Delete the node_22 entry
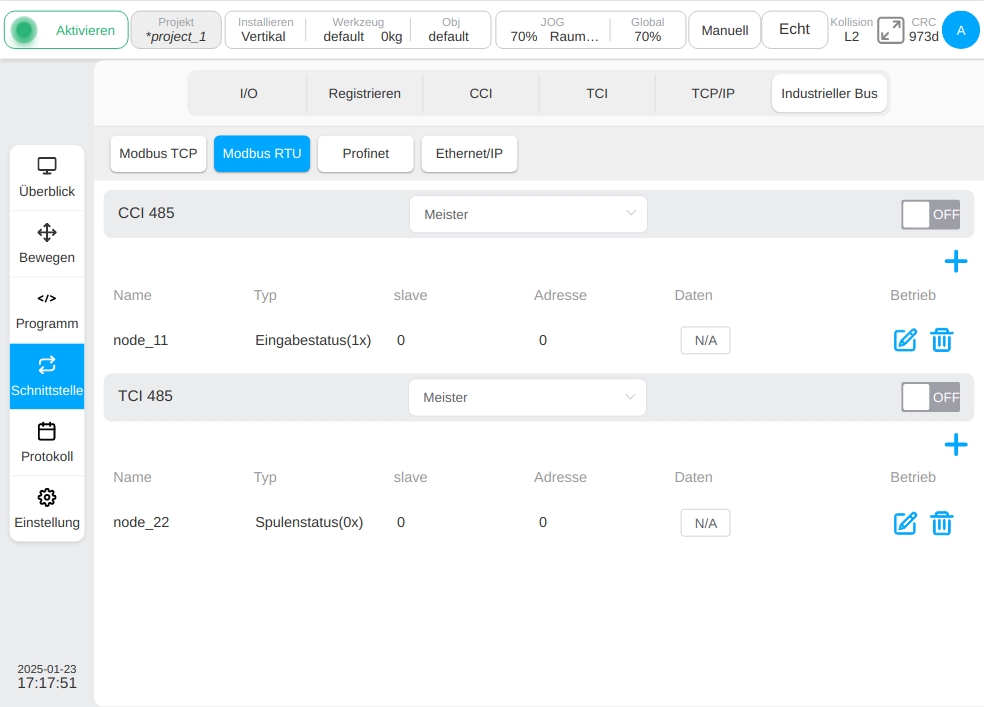984x707 pixels. click(941, 523)
